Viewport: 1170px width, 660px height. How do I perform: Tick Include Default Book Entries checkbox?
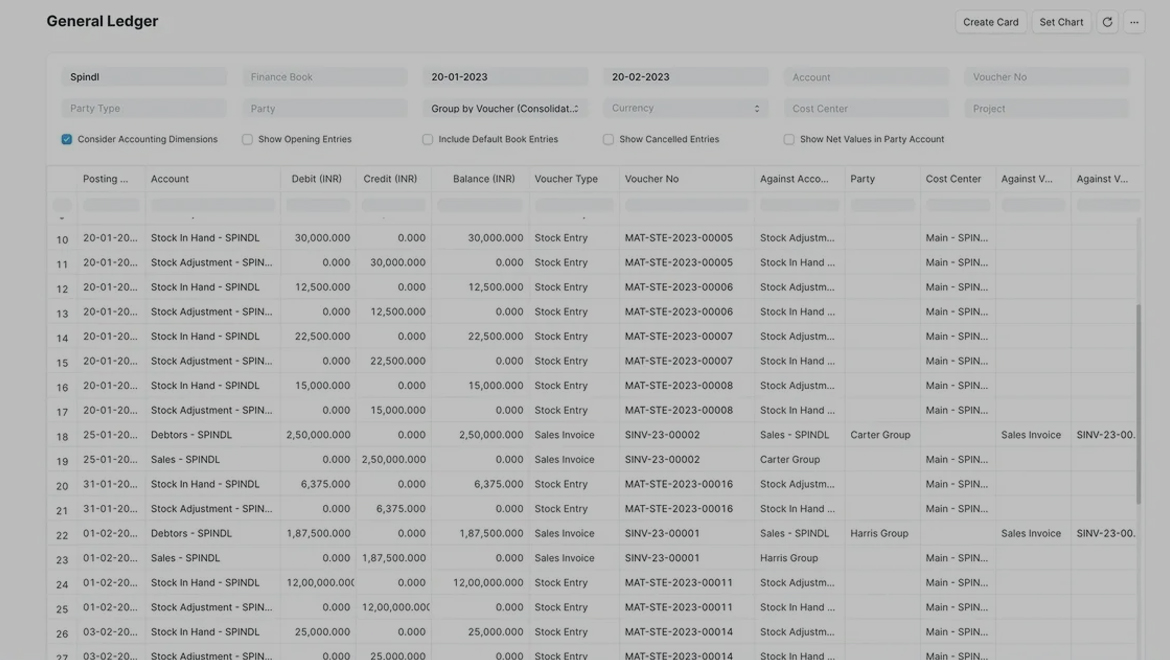[428, 140]
